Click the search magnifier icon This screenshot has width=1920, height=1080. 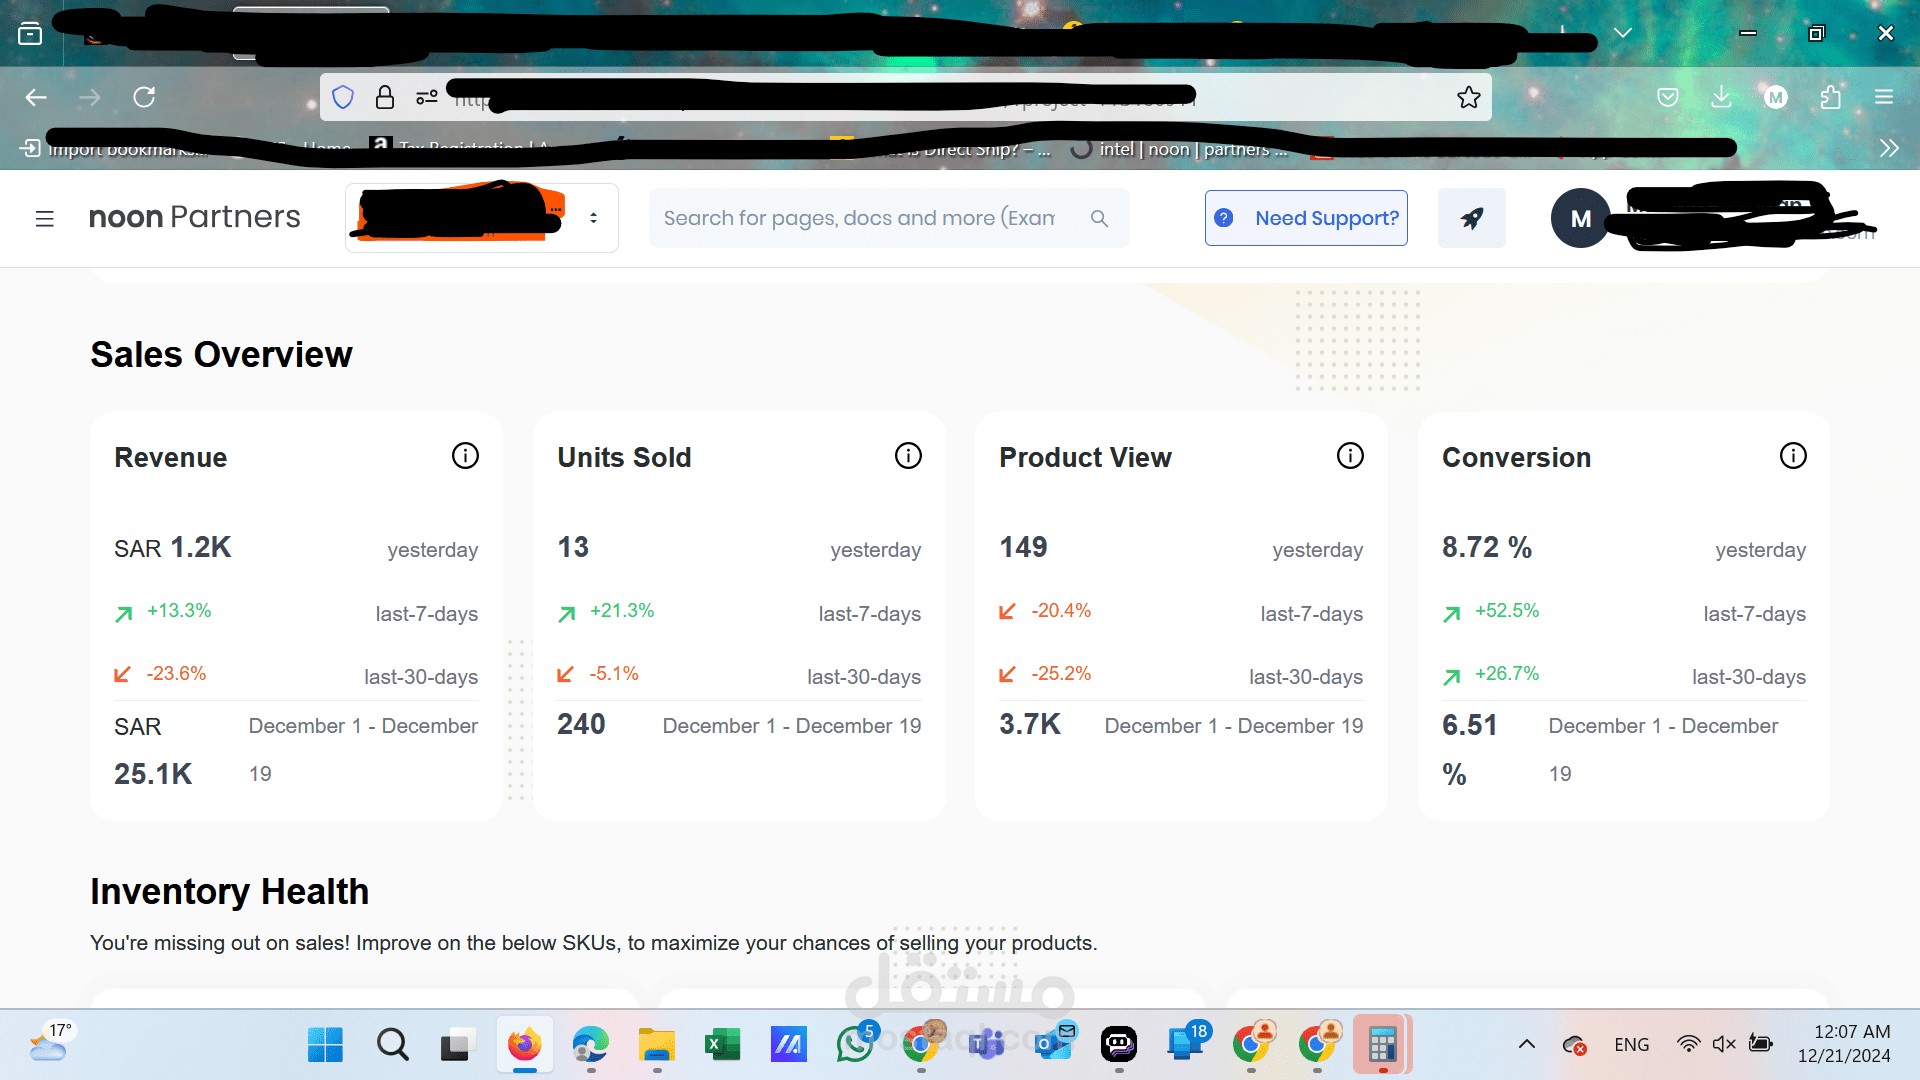point(1099,218)
